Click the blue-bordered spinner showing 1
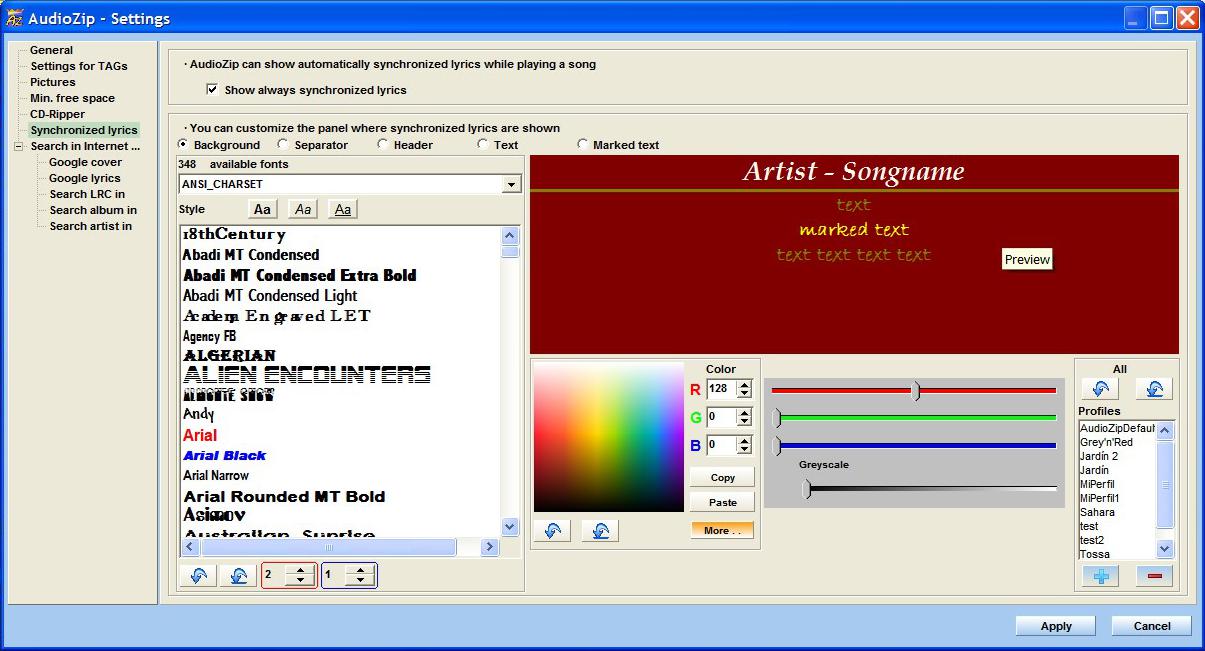 [349, 575]
